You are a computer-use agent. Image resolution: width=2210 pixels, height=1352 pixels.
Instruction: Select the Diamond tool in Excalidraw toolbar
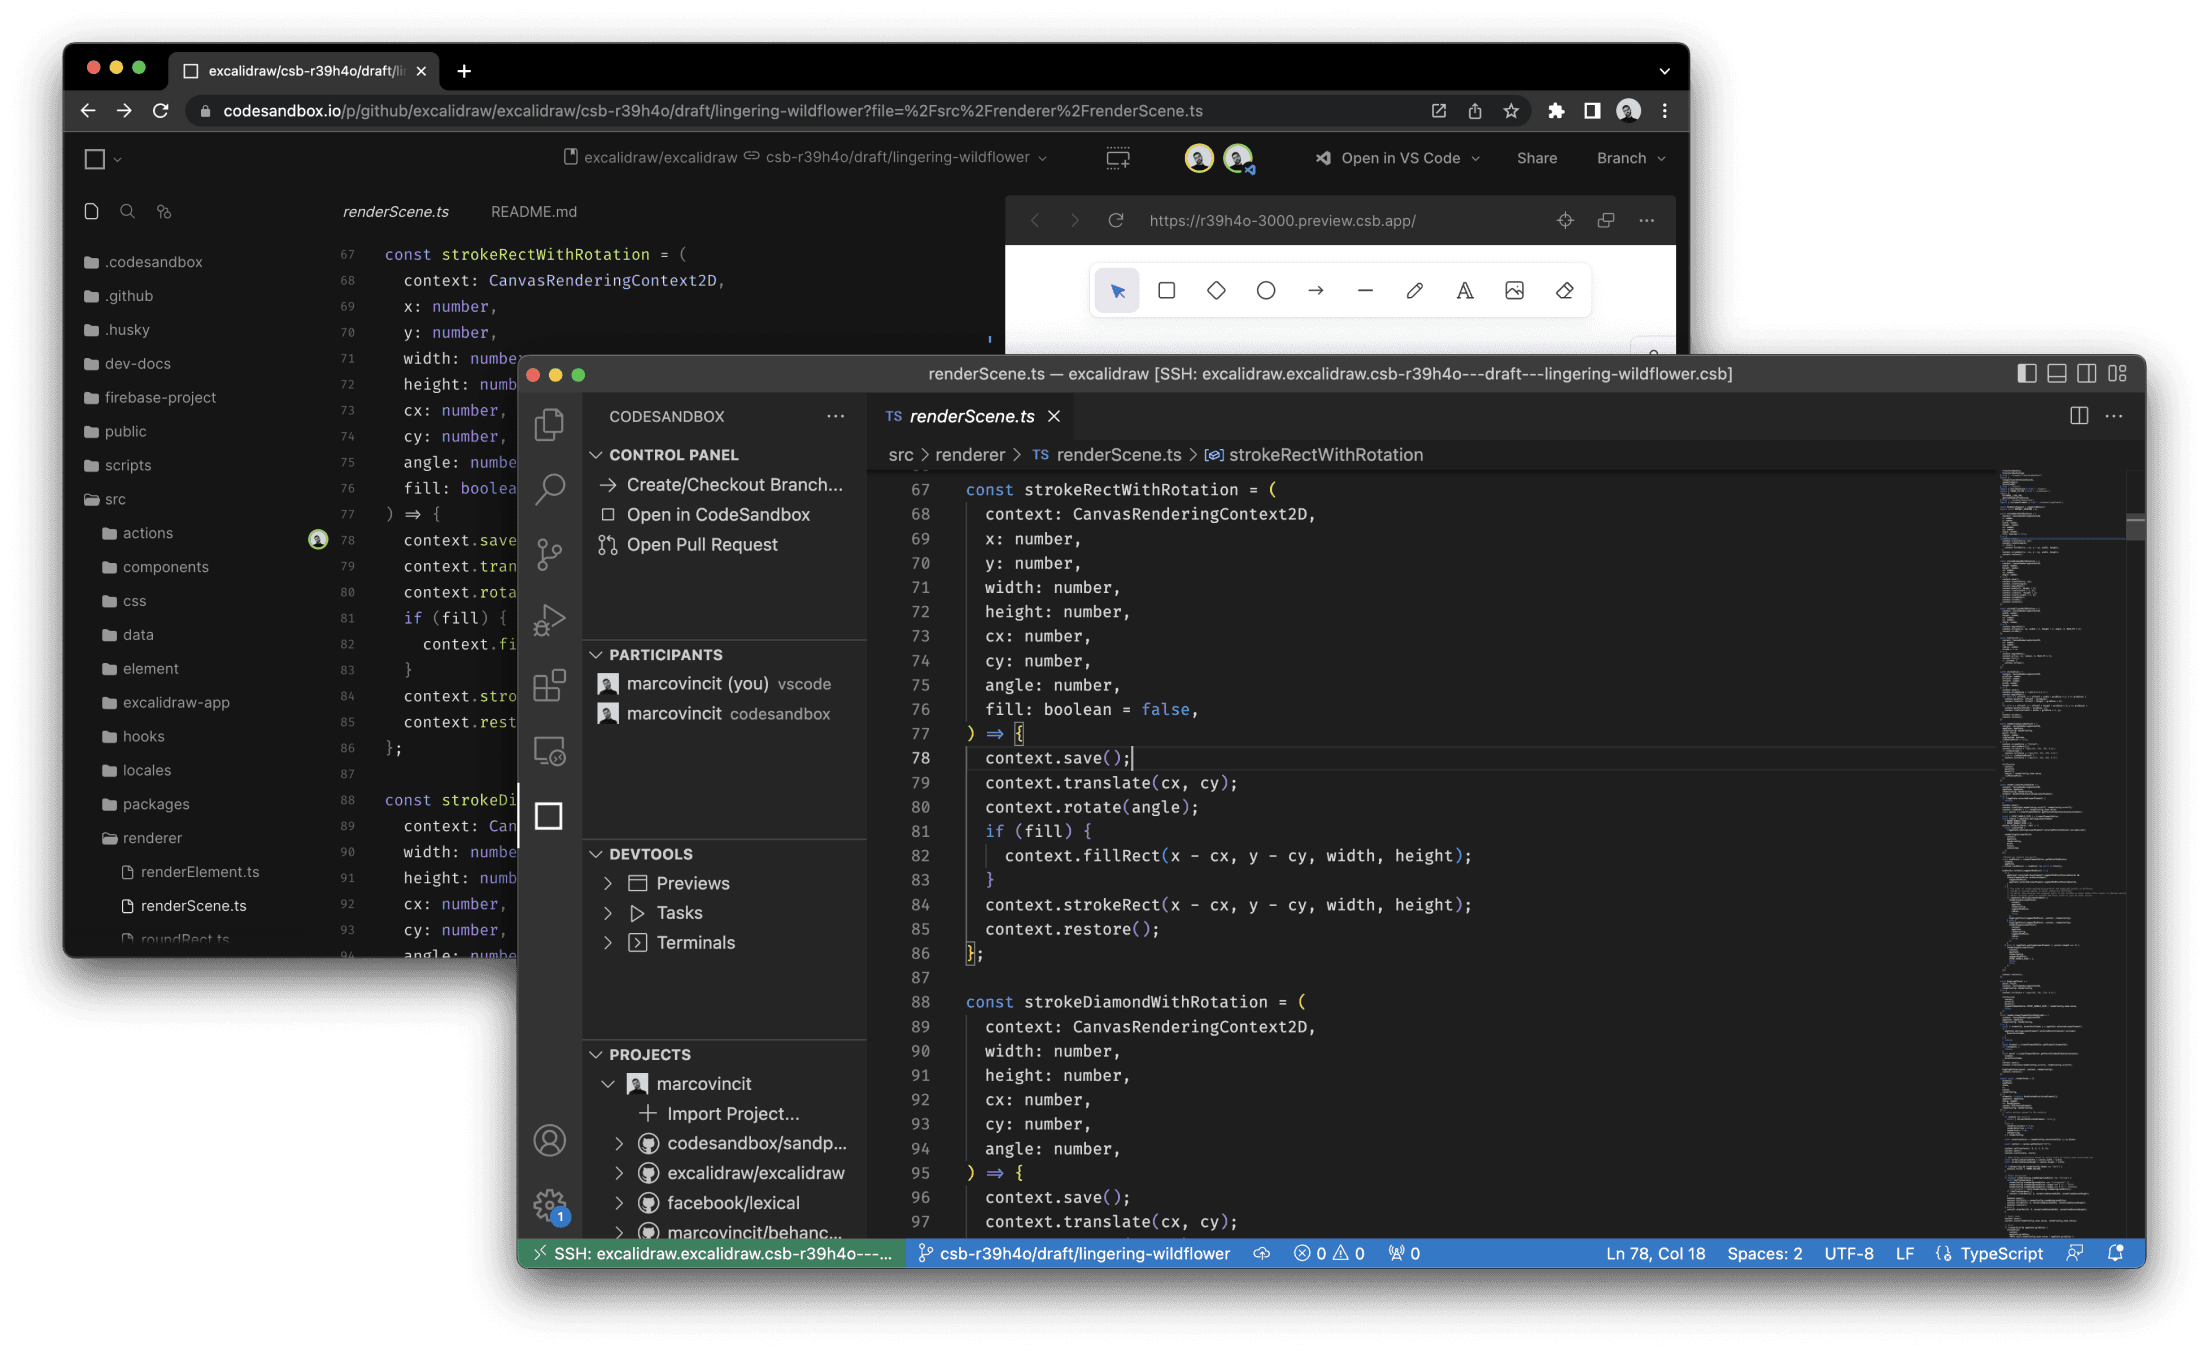point(1216,290)
